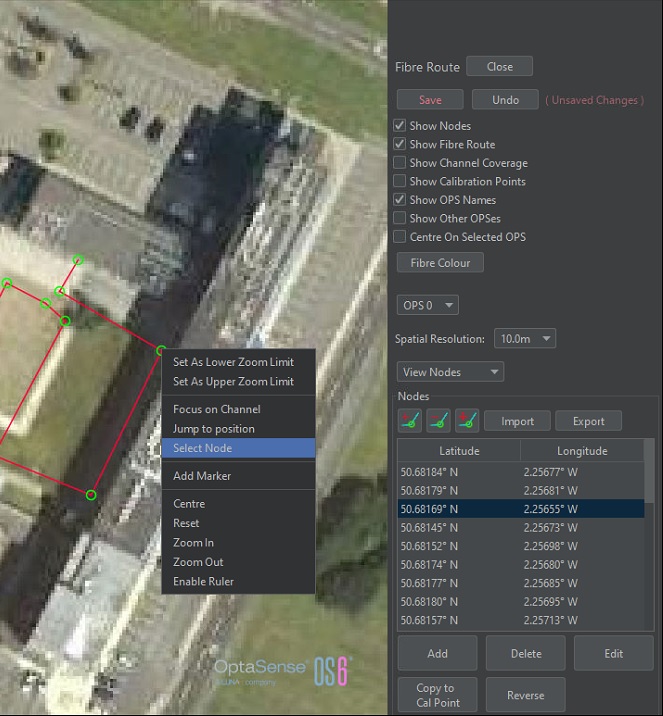Click the Delete node button
Screen dimensions: 663x716
[526, 653]
